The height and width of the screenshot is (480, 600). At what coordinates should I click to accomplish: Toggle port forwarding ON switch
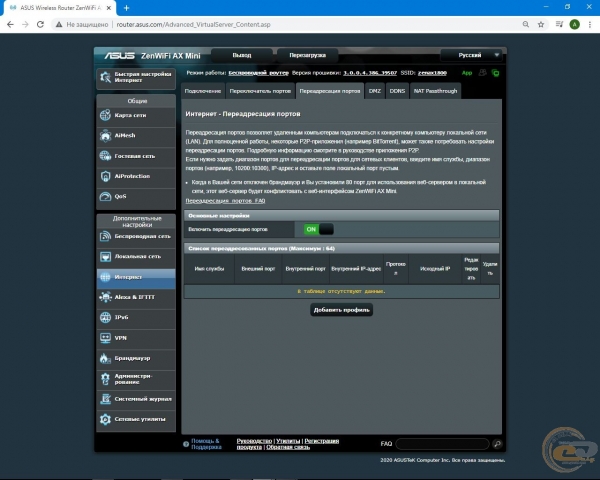[319, 229]
